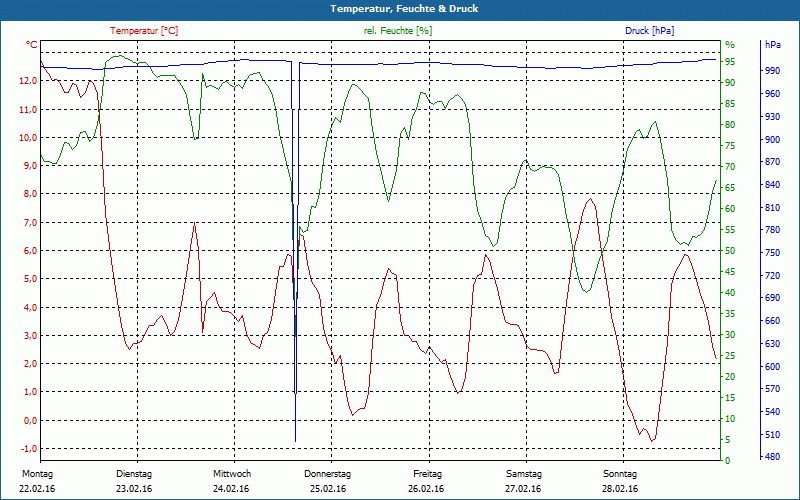Click the 7,0 temperature axis value
Image resolution: width=800 pixels, height=500 pixels.
point(30,222)
